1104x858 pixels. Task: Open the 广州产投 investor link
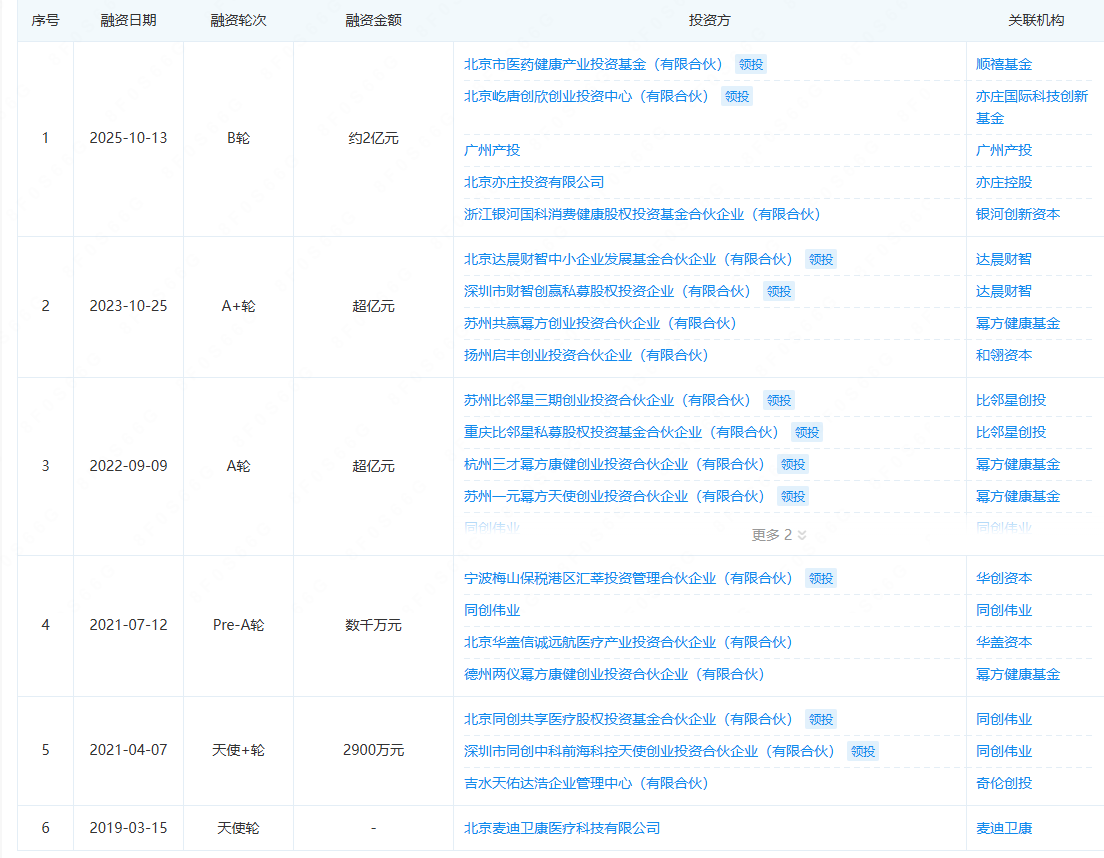[x=492, y=150]
